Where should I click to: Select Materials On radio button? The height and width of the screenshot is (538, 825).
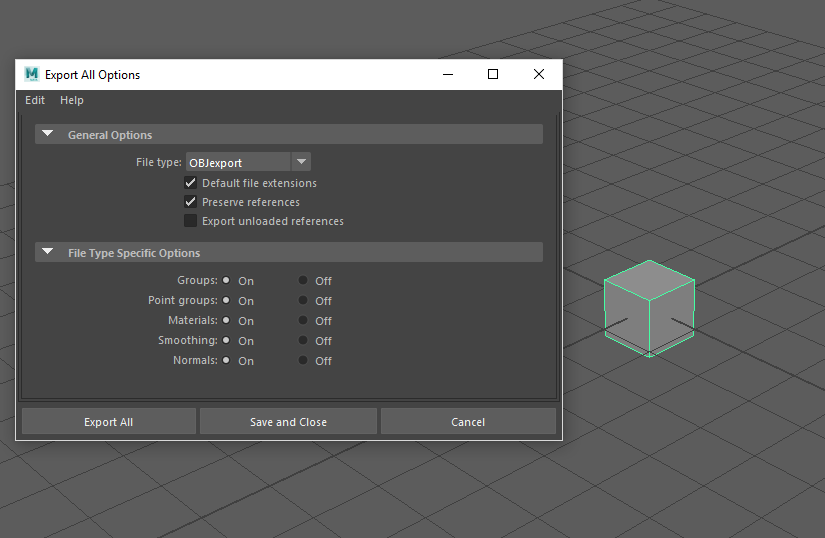click(x=226, y=320)
